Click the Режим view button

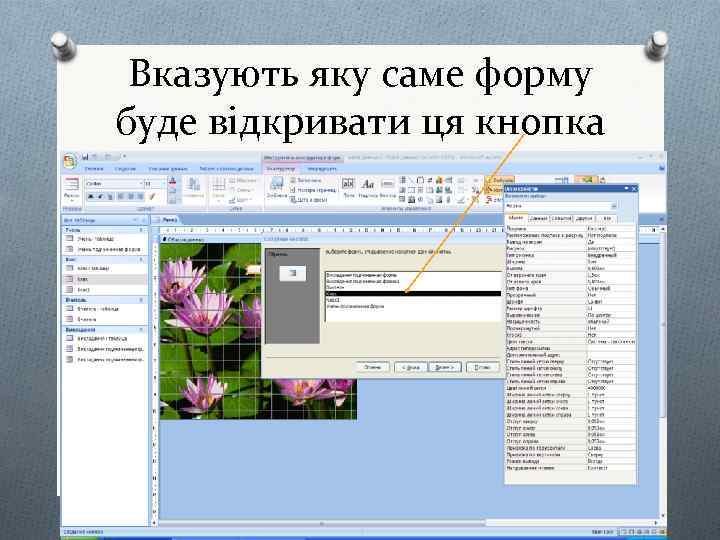click(72, 189)
